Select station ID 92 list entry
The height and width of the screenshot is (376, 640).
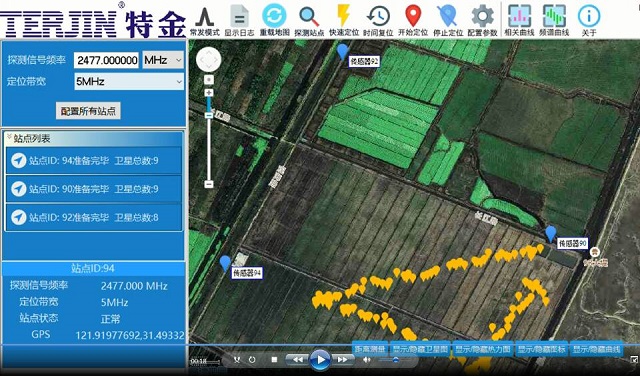pos(93,217)
